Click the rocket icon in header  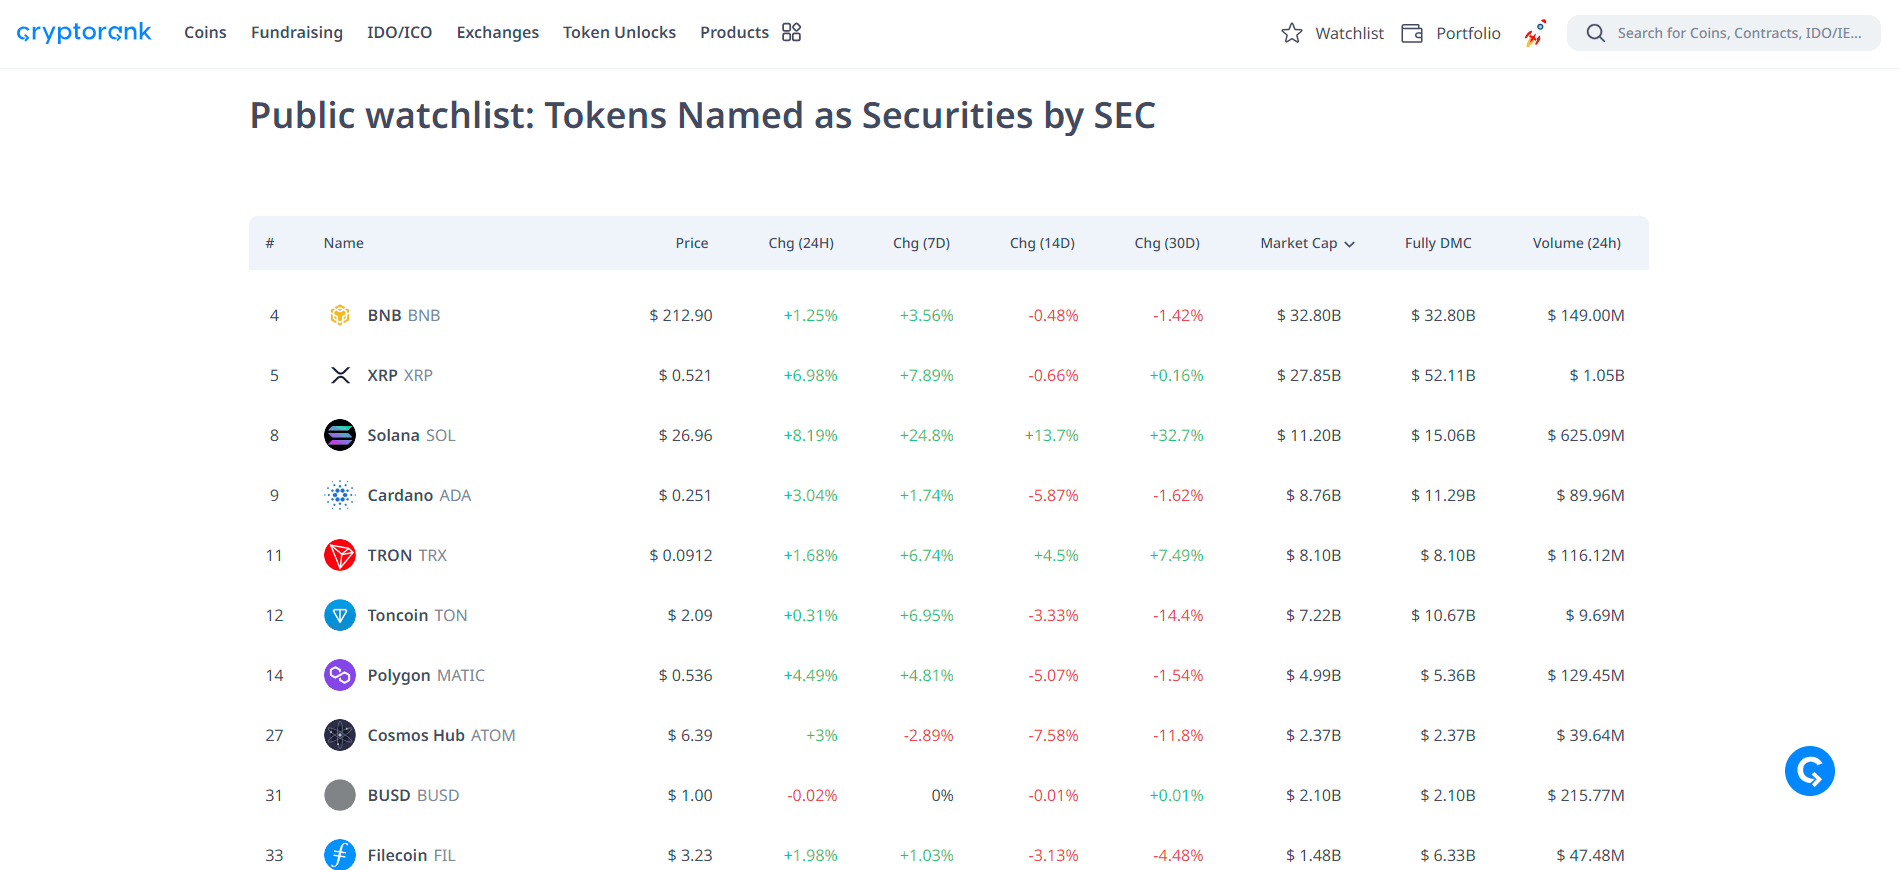click(1534, 33)
